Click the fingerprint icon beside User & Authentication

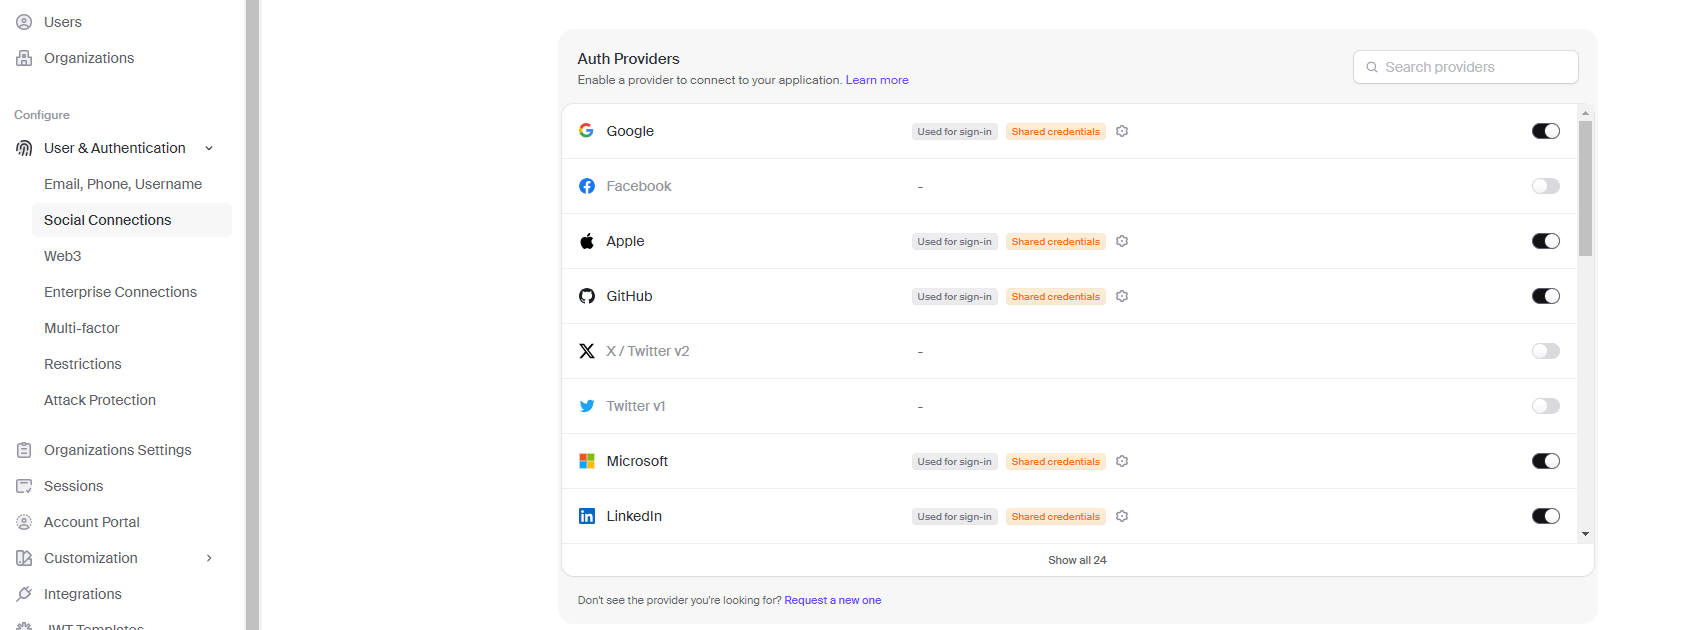(x=24, y=148)
